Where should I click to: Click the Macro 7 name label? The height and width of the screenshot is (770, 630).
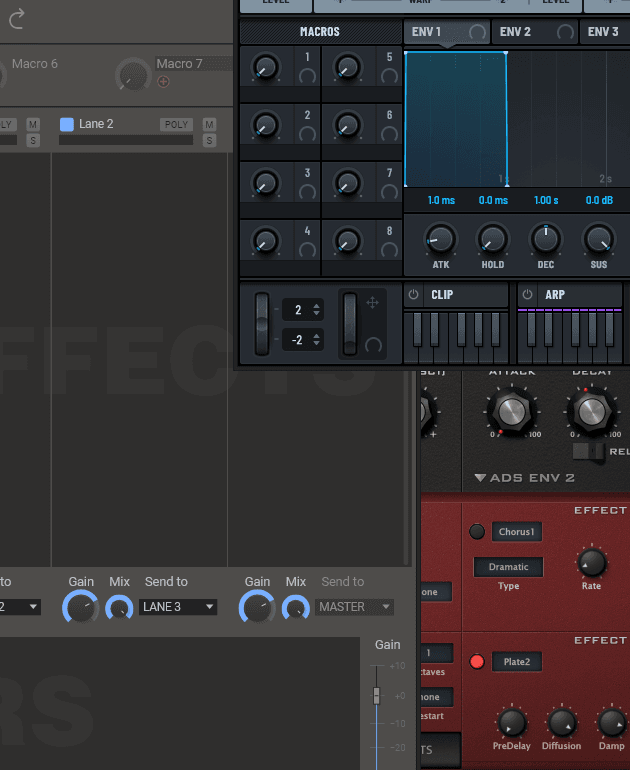(179, 64)
